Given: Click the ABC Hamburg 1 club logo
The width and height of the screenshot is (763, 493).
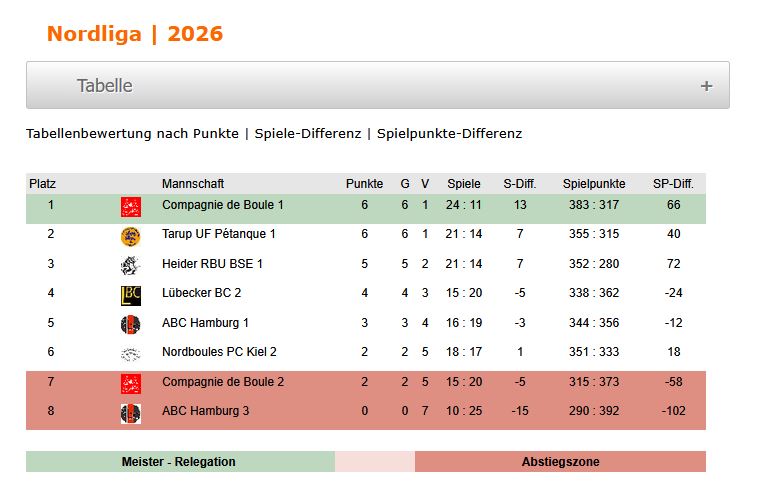Looking at the screenshot, I should [x=130, y=325].
